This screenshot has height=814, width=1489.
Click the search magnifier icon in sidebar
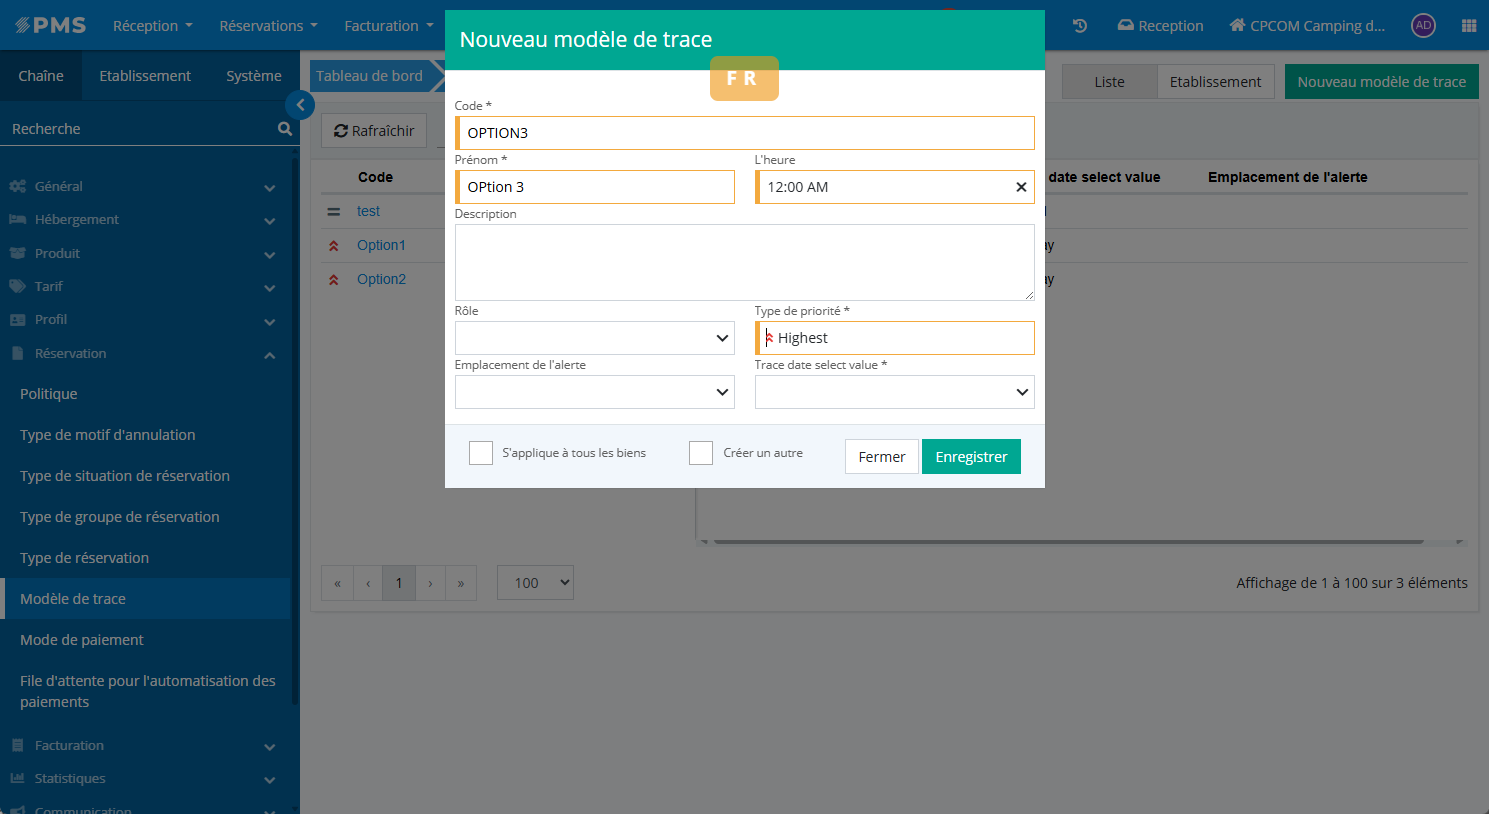tap(284, 129)
